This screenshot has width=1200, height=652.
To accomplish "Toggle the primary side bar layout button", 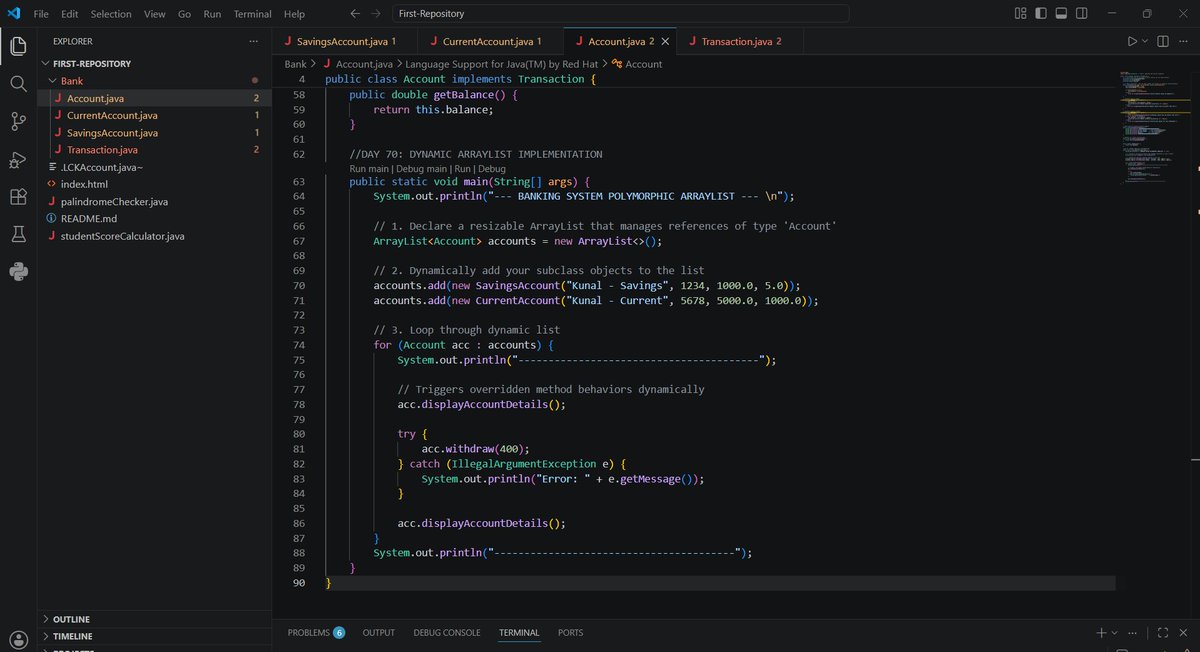I will 1041,14.
